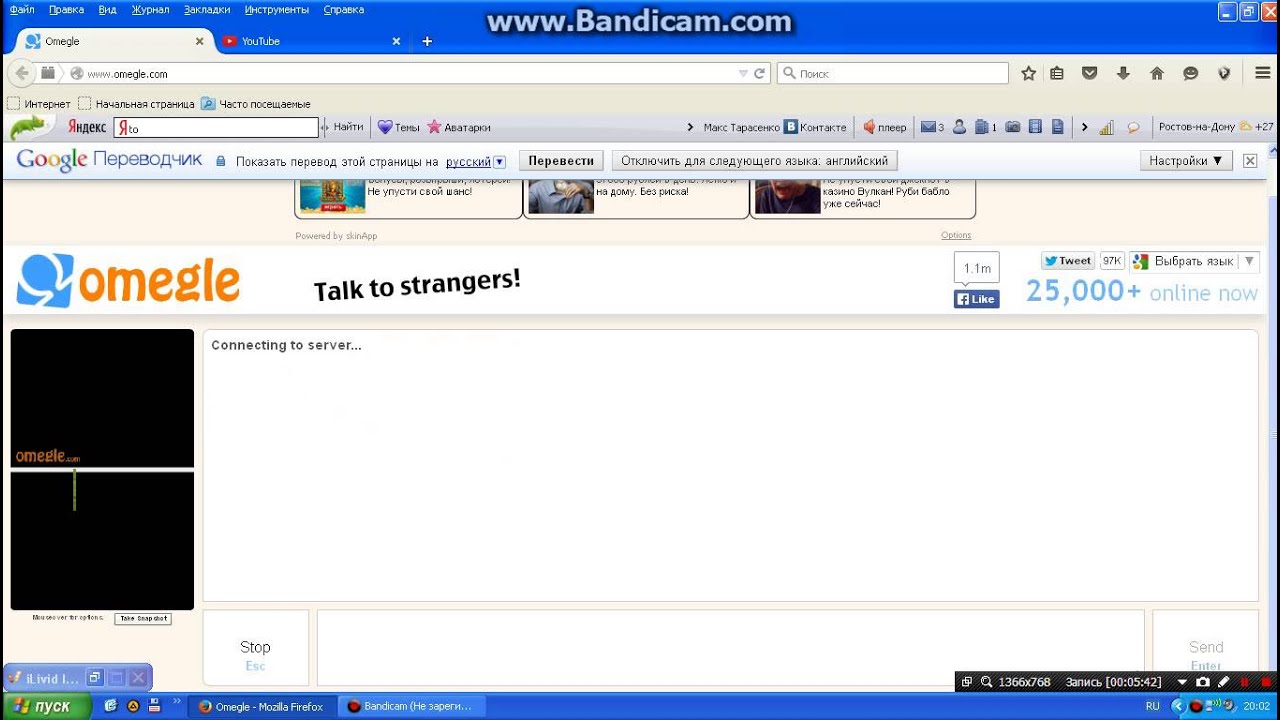Click the Bandicam camera screenshot icon
1280x720 pixels.
1203,682
